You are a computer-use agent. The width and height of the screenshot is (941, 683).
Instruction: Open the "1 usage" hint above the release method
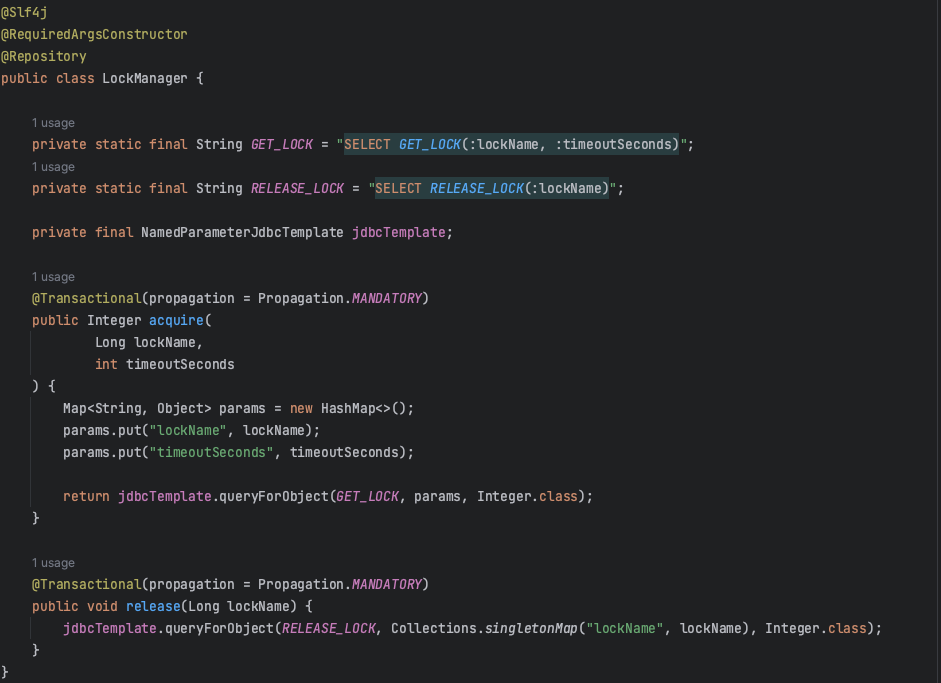click(x=53, y=563)
